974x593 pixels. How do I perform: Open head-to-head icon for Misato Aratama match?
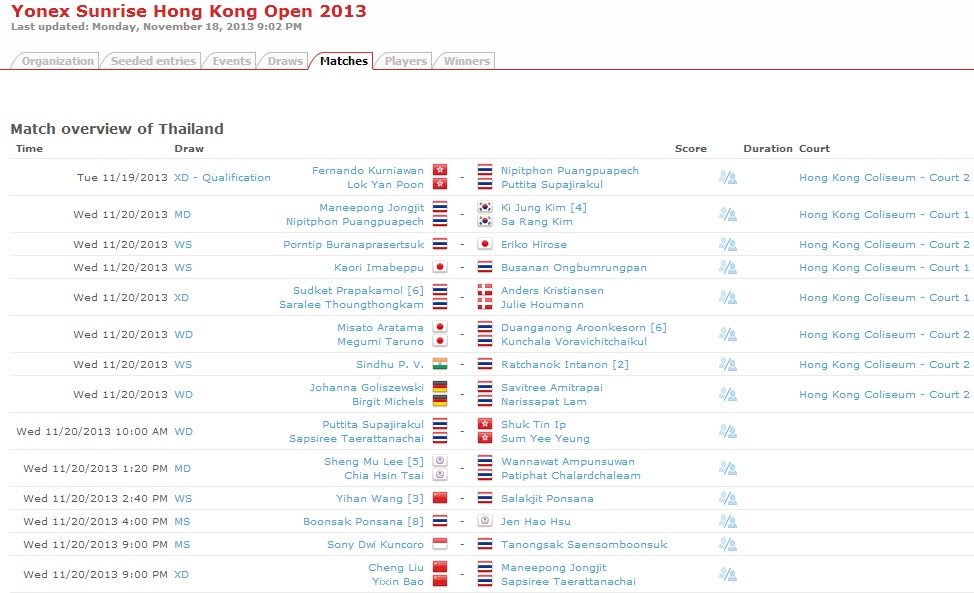pos(727,335)
